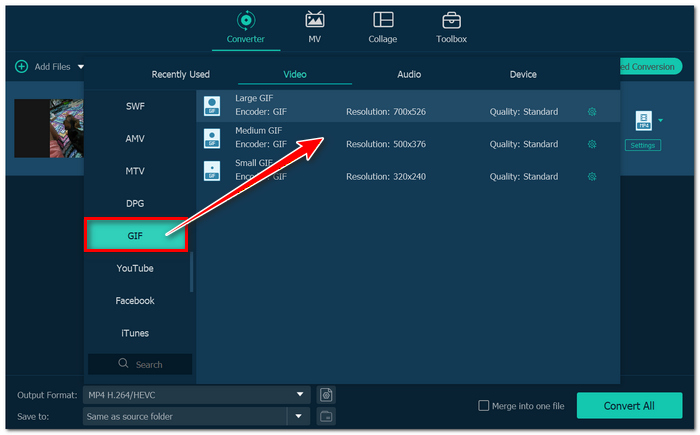700x435 pixels.
Task: Select SWF in the format list
Action: coord(135,106)
